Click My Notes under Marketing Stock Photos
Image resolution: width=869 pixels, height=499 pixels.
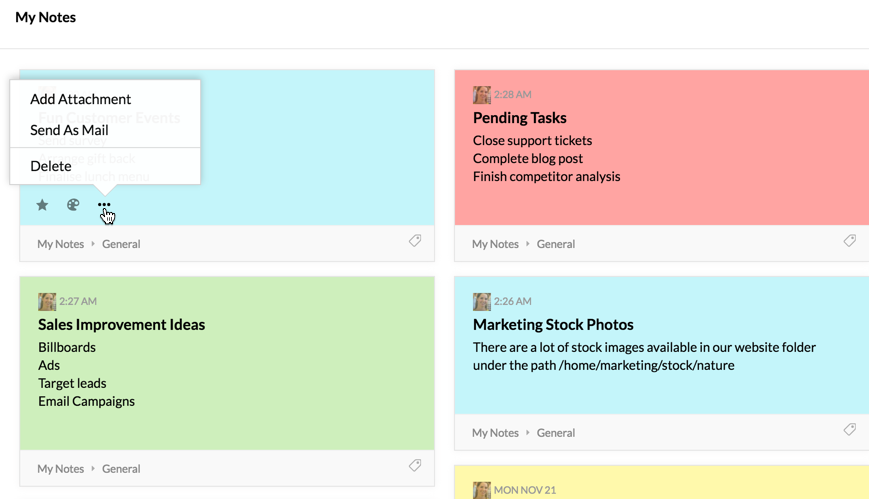(495, 433)
